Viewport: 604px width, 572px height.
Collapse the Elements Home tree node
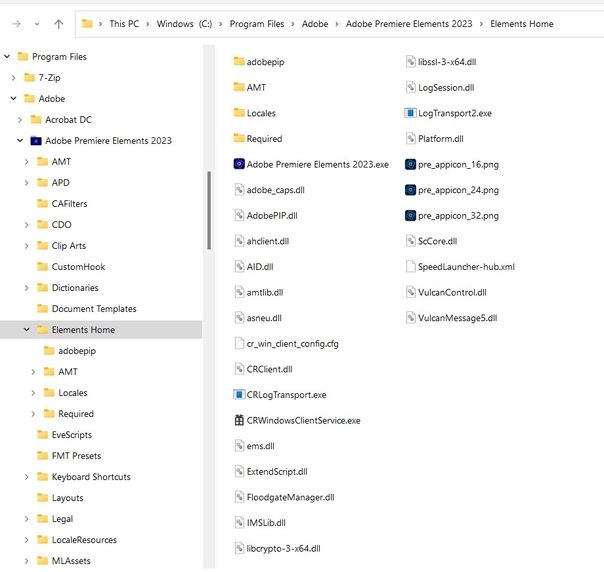click(x=27, y=330)
